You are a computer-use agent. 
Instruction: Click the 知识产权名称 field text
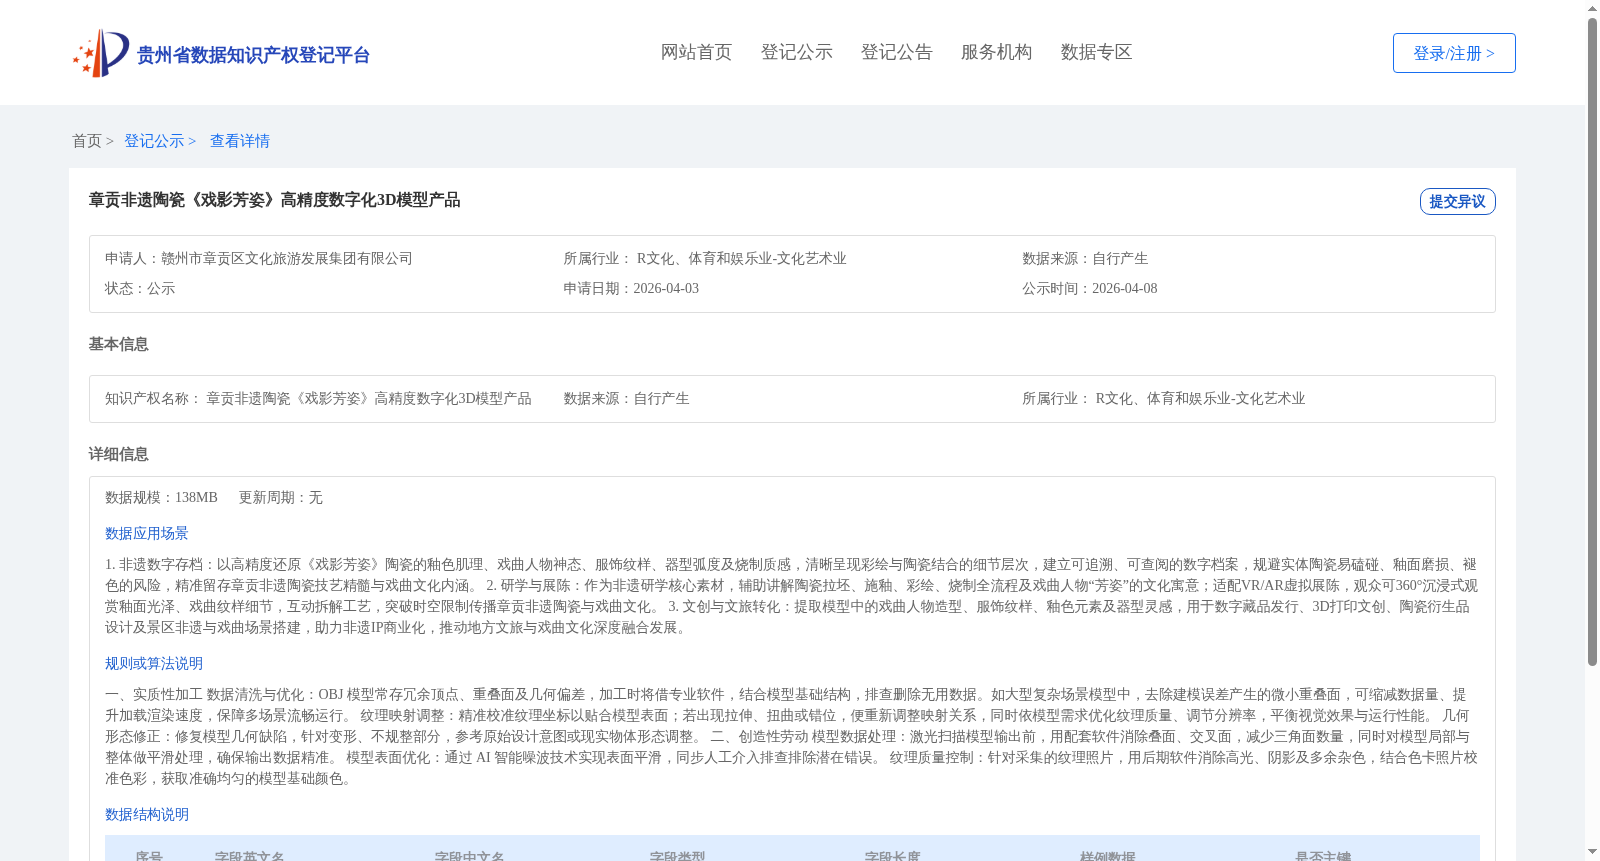click(318, 398)
